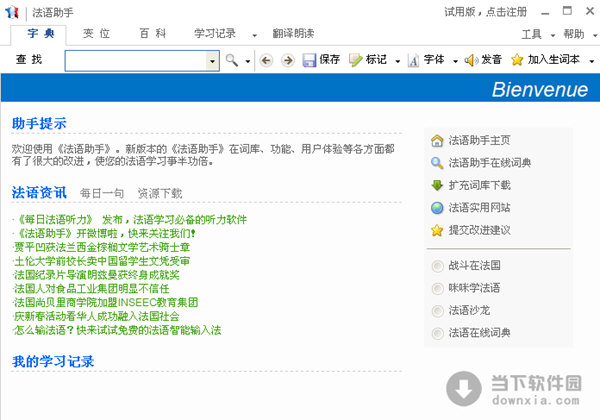Open 法国纪录片导演朗兹曼 news link

point(96,275)
